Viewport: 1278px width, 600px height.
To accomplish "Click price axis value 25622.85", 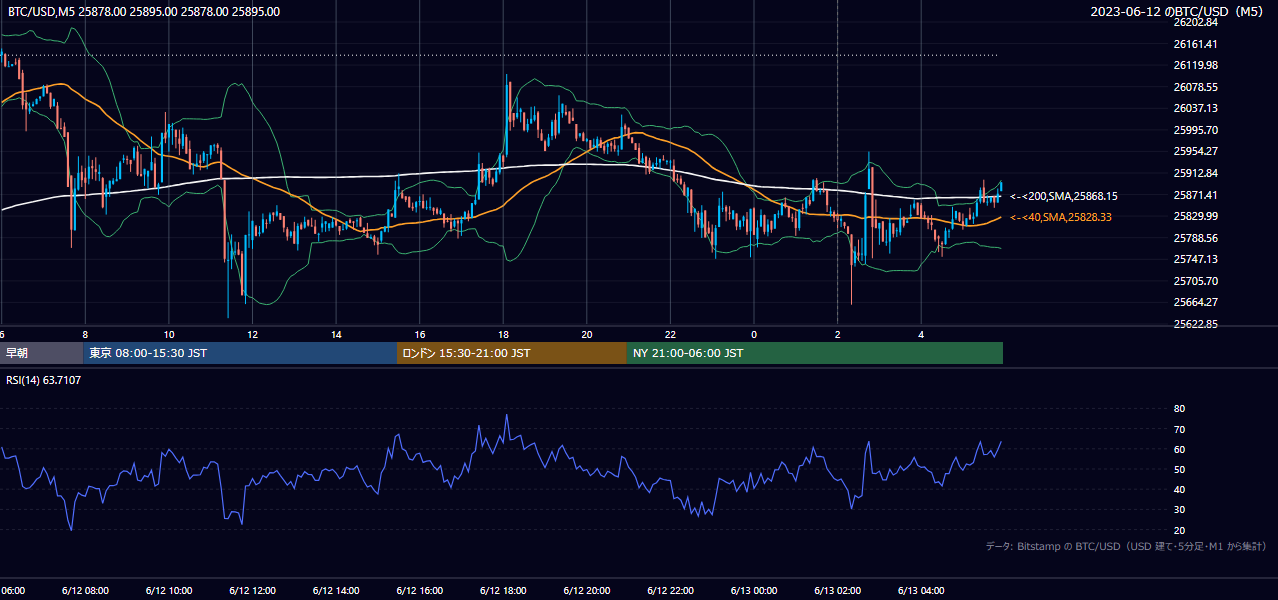I will point(1195,324).
